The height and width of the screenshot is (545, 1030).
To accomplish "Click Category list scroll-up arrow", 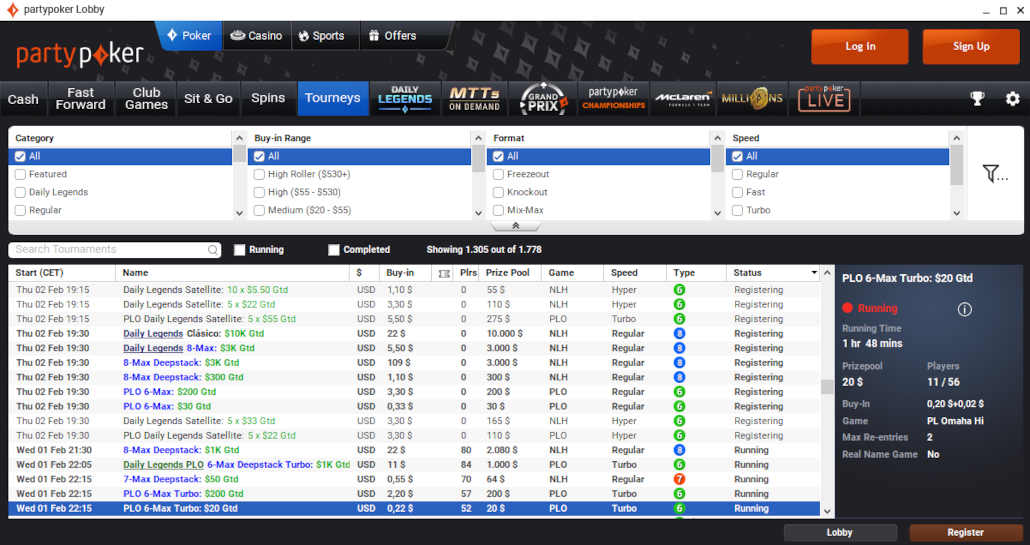I will point(239,138).
